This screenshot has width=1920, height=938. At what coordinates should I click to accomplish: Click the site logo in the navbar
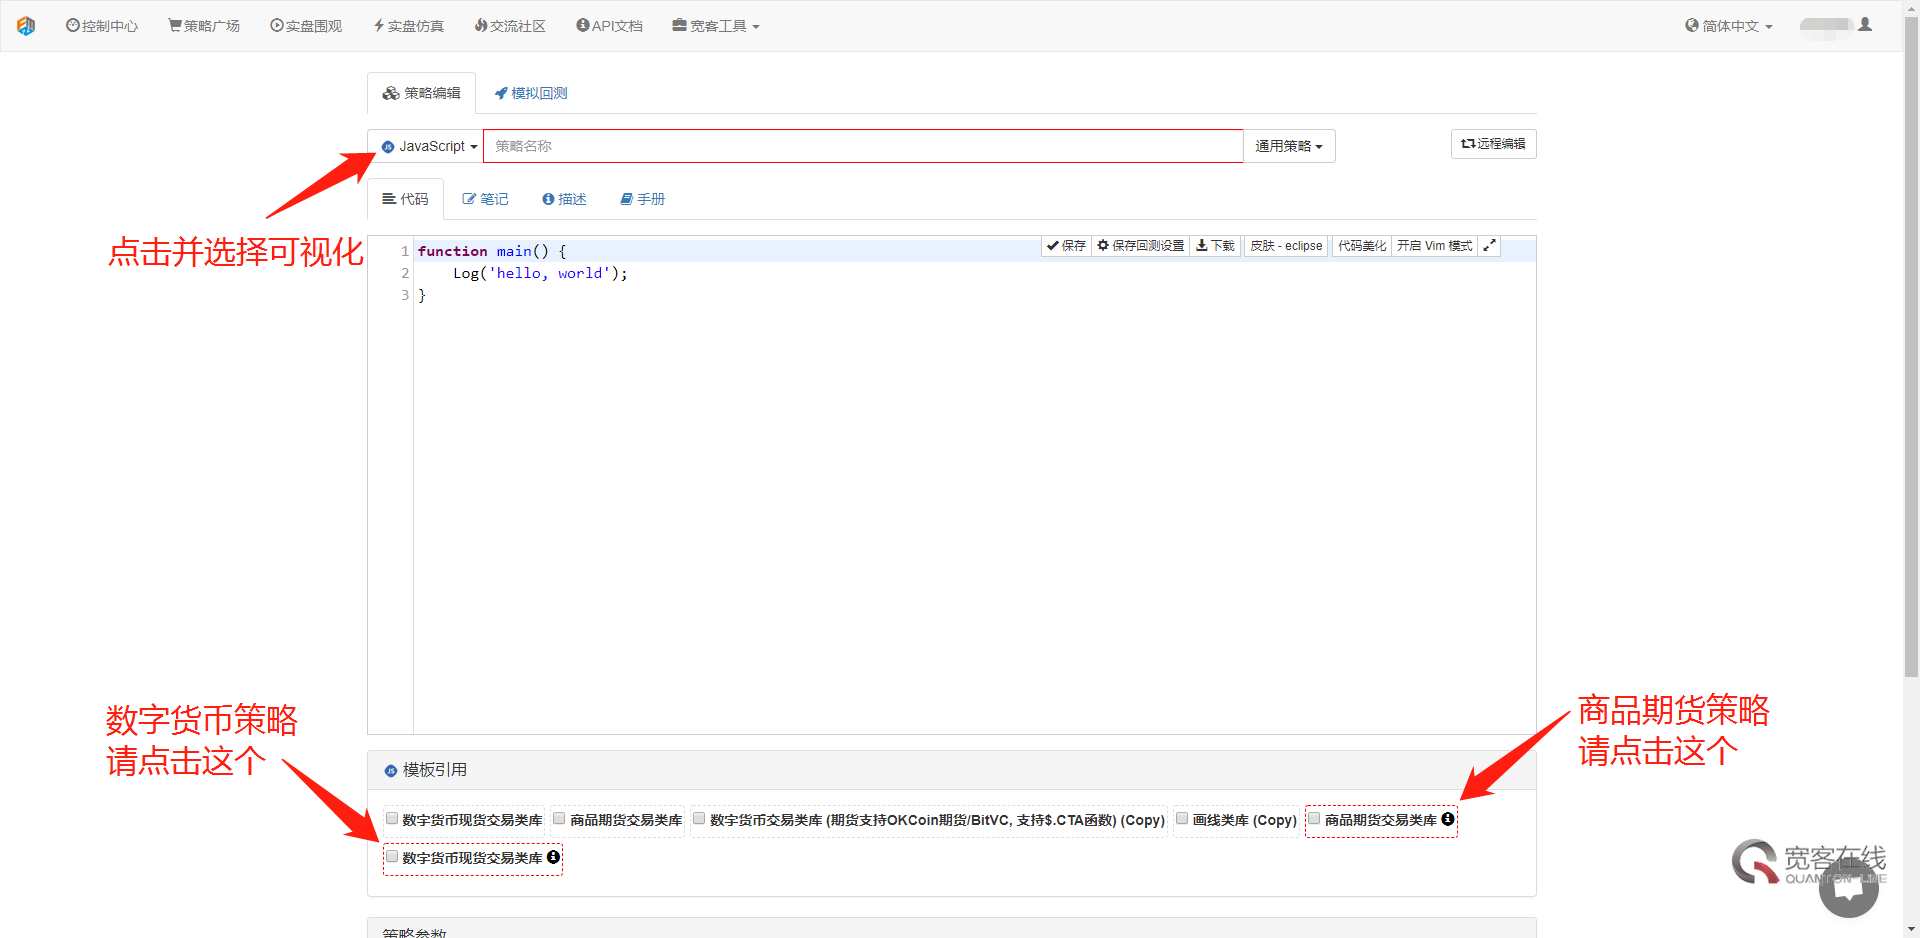click(x=26, y=26)
